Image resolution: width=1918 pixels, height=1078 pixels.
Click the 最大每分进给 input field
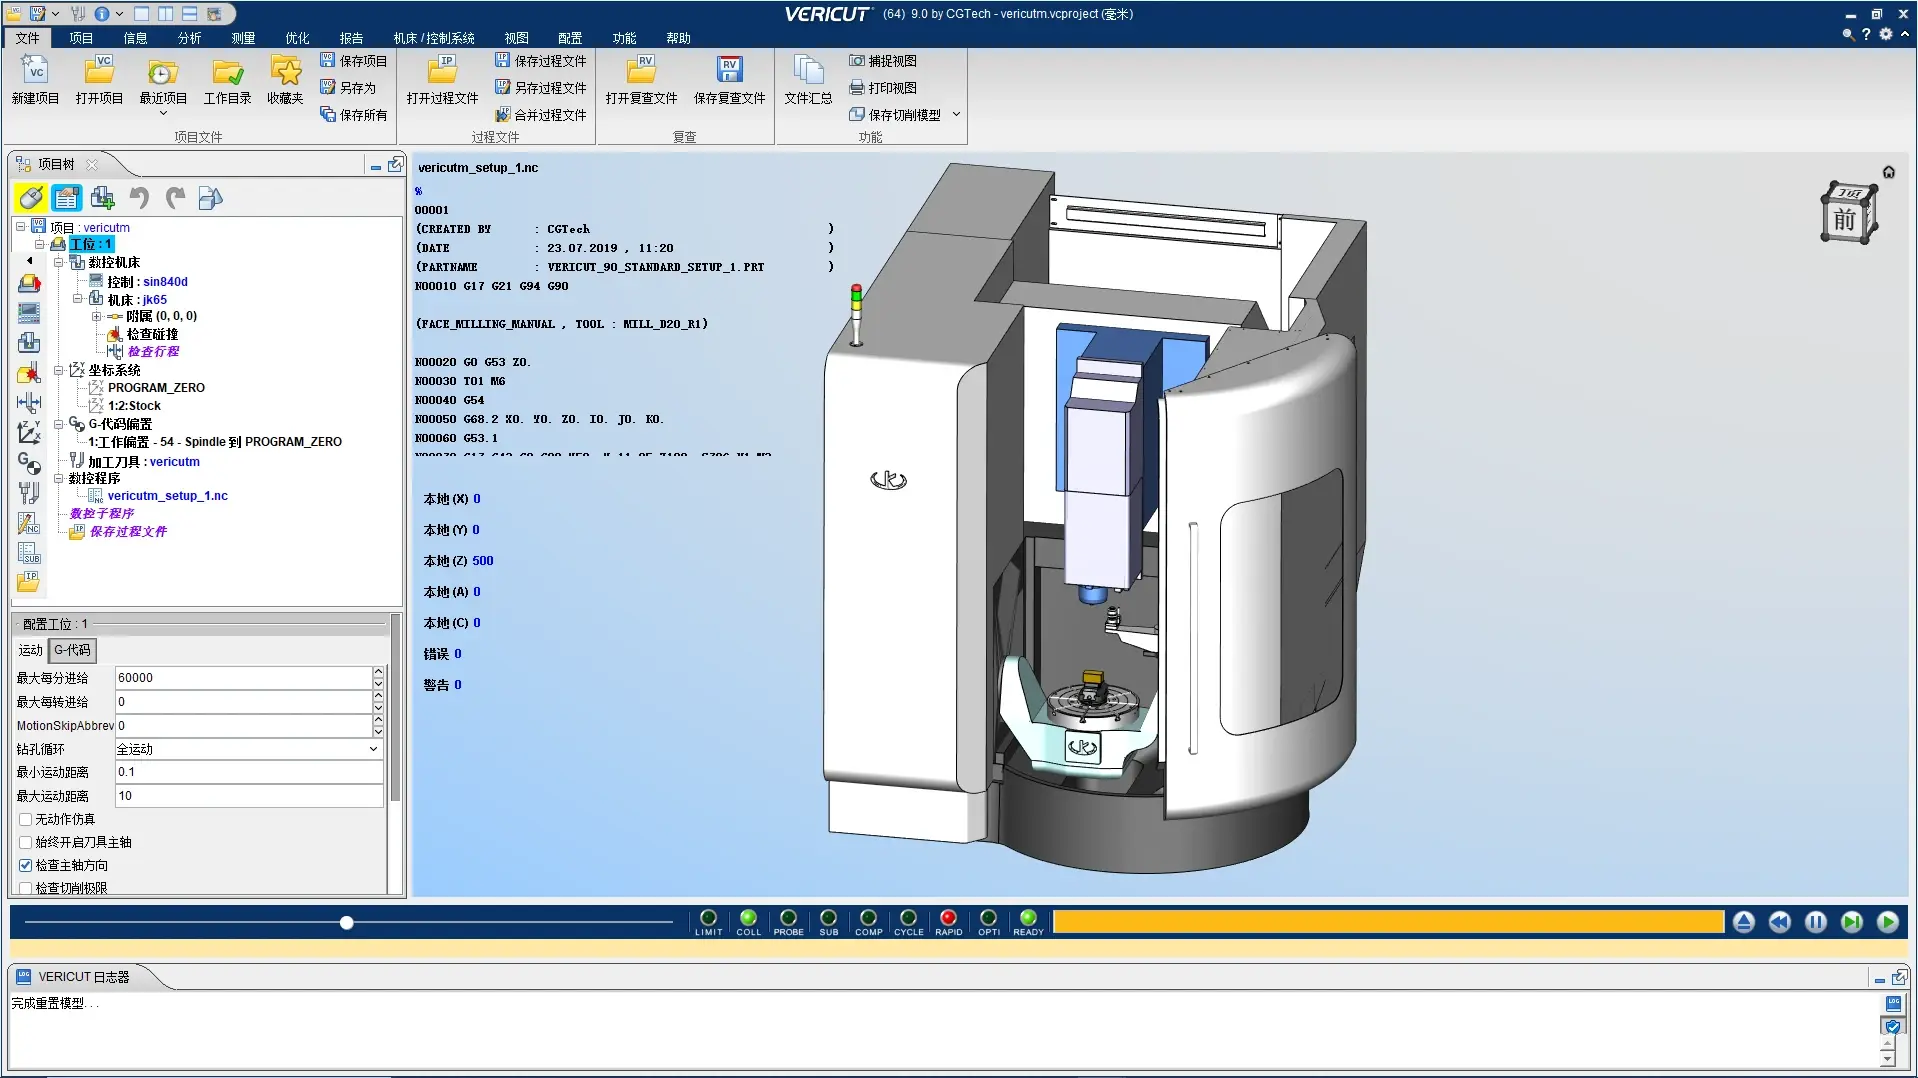pos(244,678)
